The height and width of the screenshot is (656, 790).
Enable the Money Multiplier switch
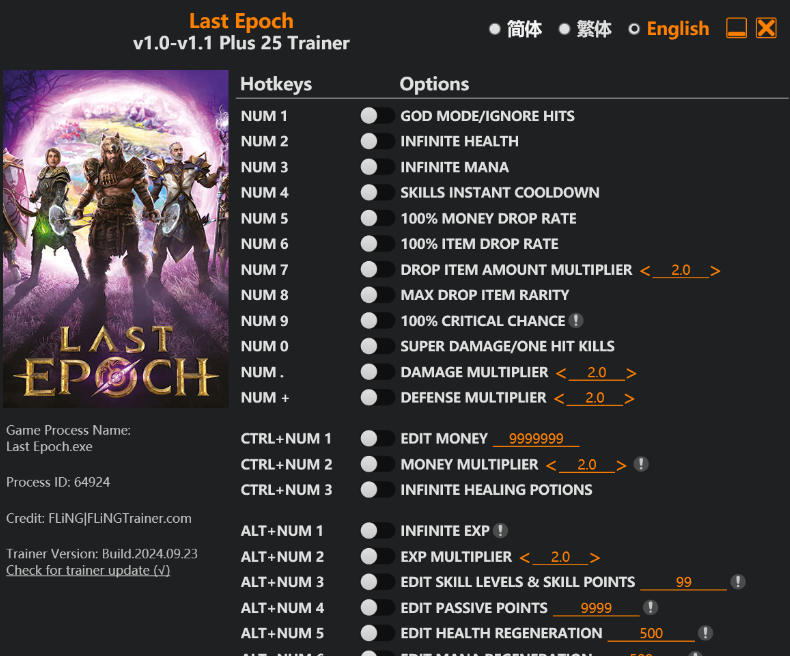(377, 464)
